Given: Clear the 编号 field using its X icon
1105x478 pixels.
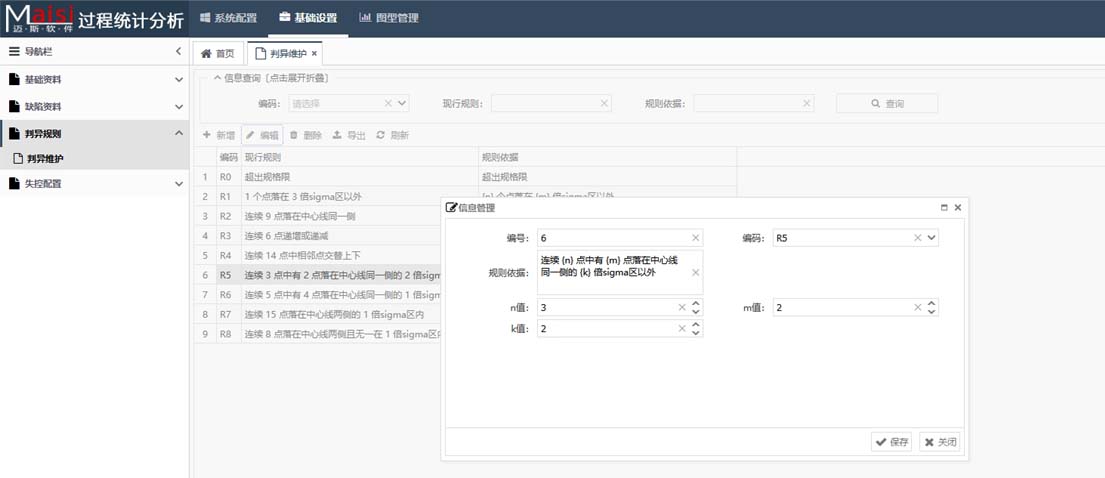Looking at the screenshot, I should click(695, 238).
